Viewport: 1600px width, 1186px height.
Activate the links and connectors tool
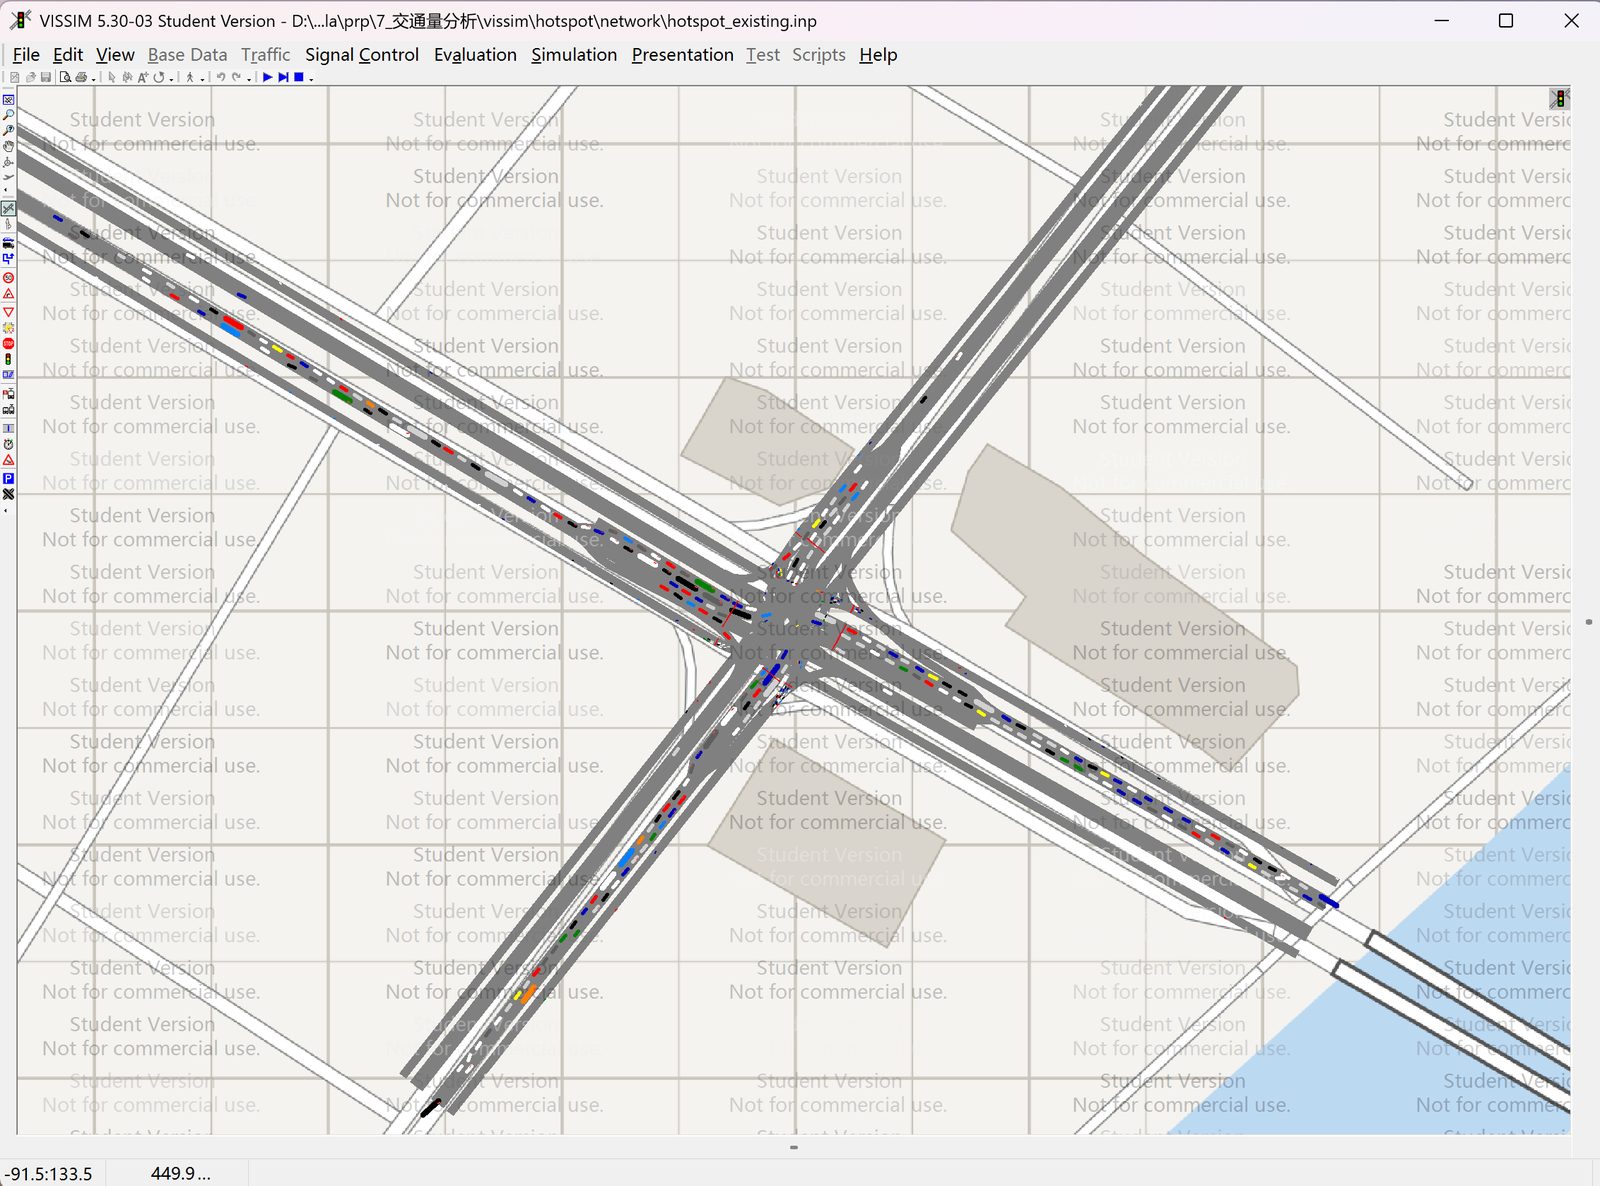point(8,208)
